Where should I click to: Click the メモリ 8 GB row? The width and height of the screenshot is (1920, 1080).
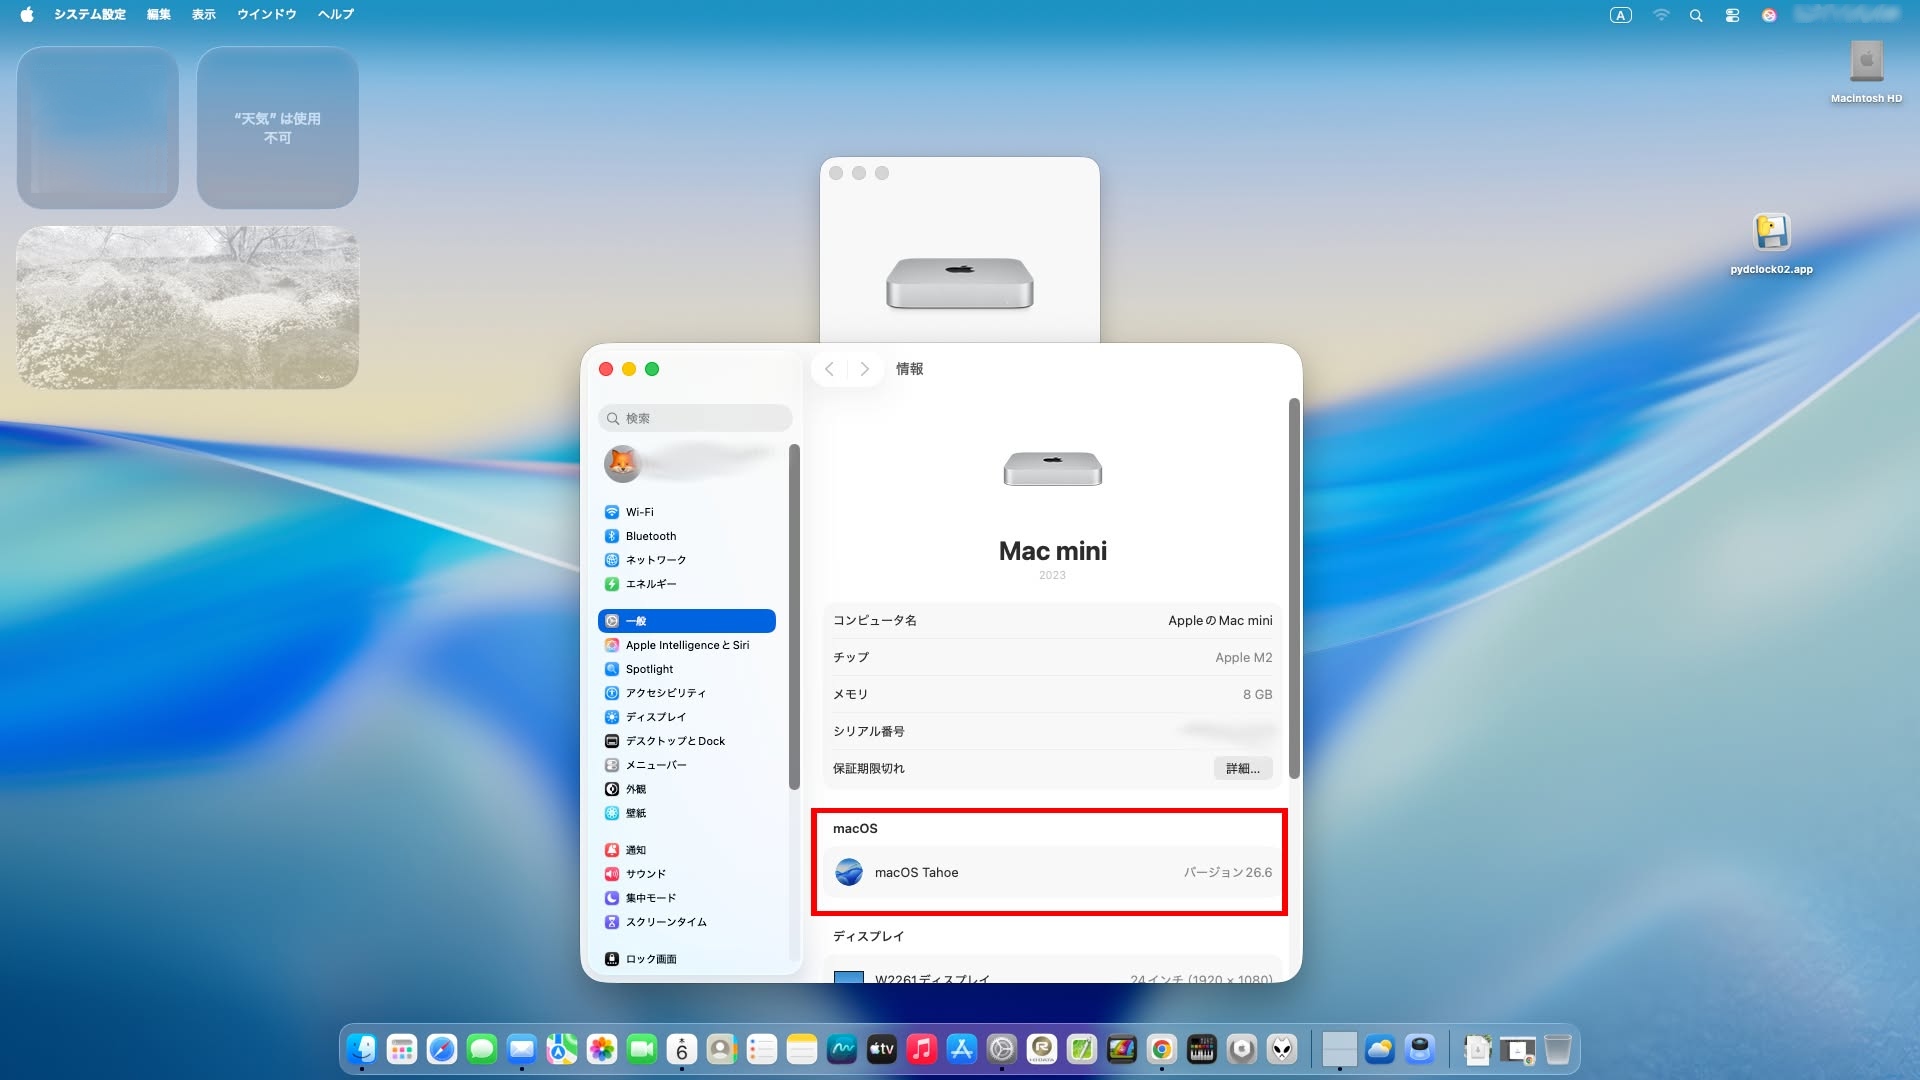point(1053,695)
